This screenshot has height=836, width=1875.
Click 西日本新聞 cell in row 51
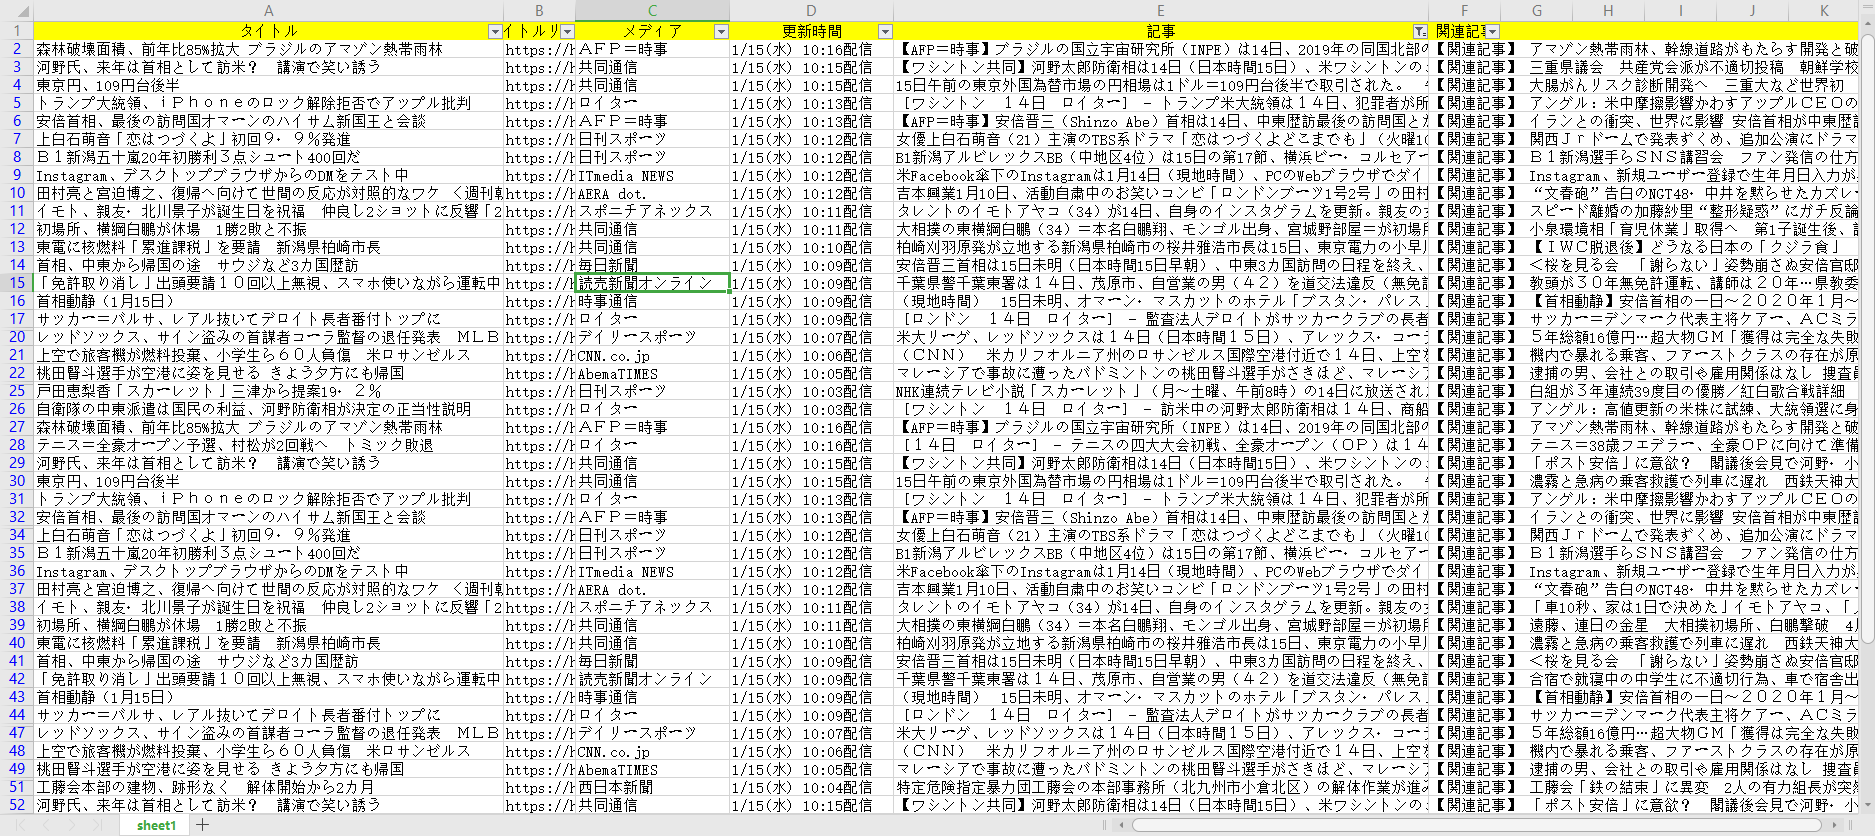pos(652,787)
